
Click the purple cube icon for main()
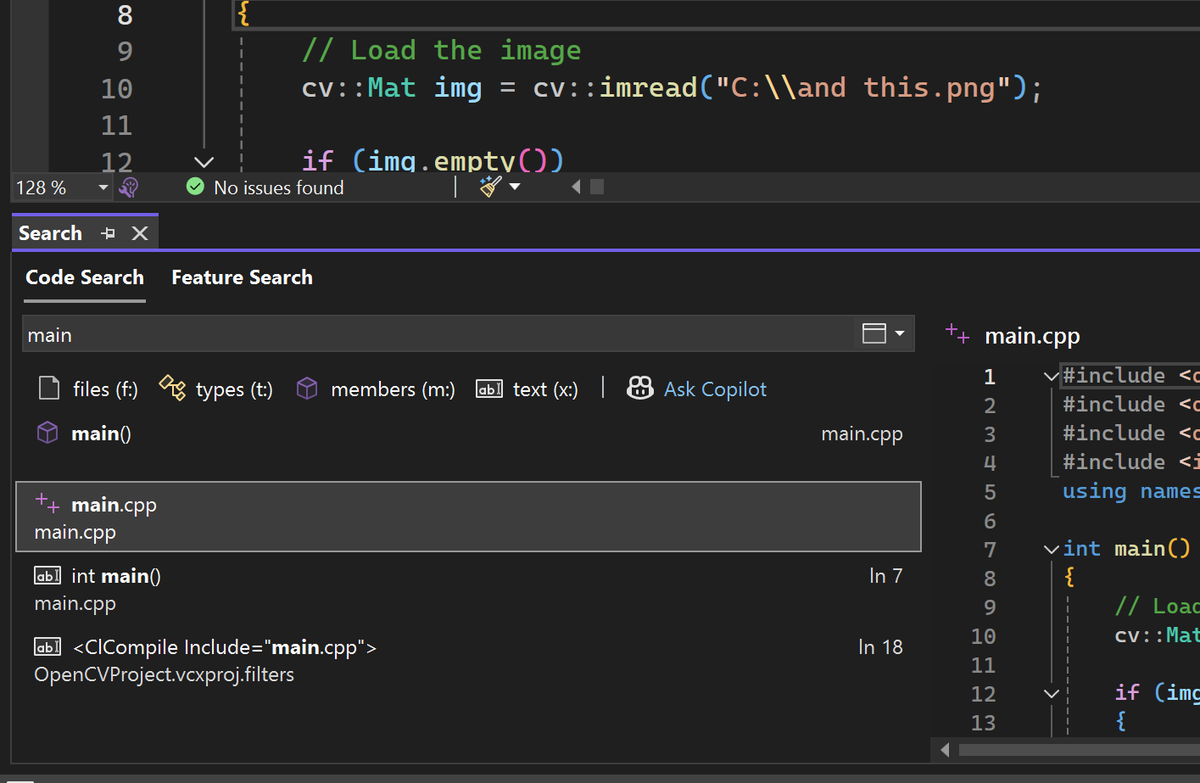47,433
